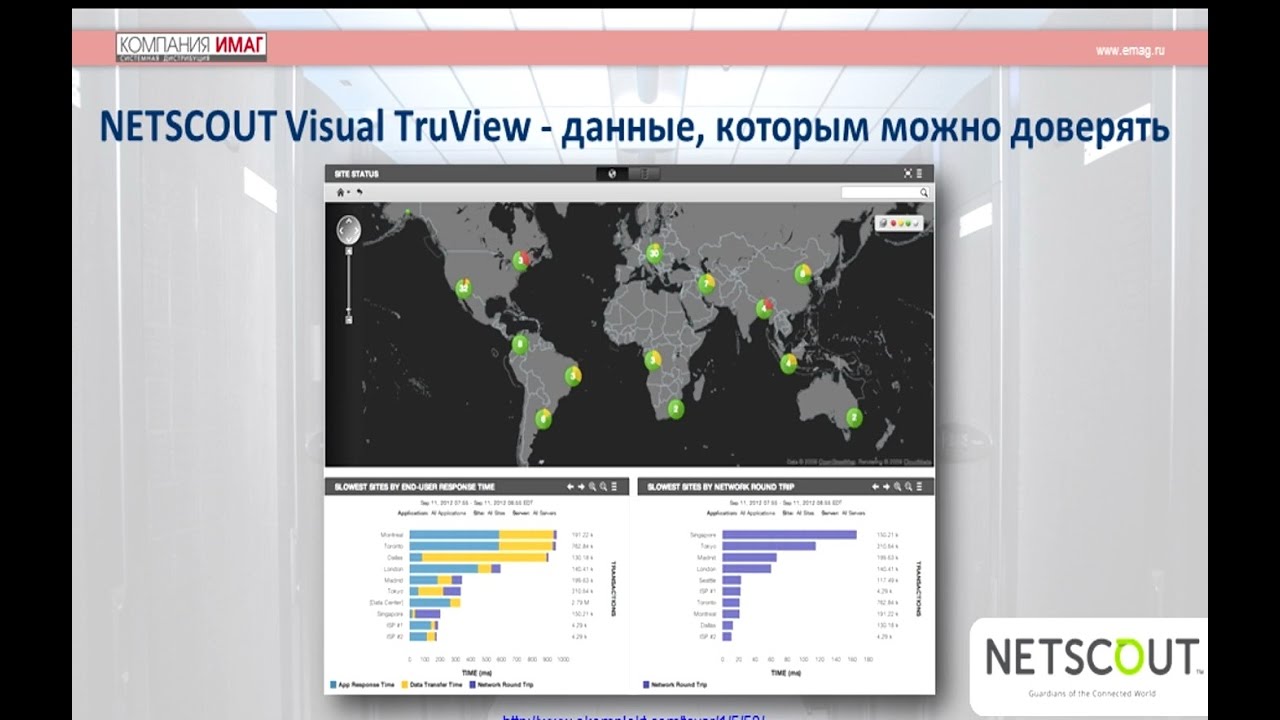1280x720 pixels.
Task: Toggle the green status filter dot
Action: (x=910, y=223)
